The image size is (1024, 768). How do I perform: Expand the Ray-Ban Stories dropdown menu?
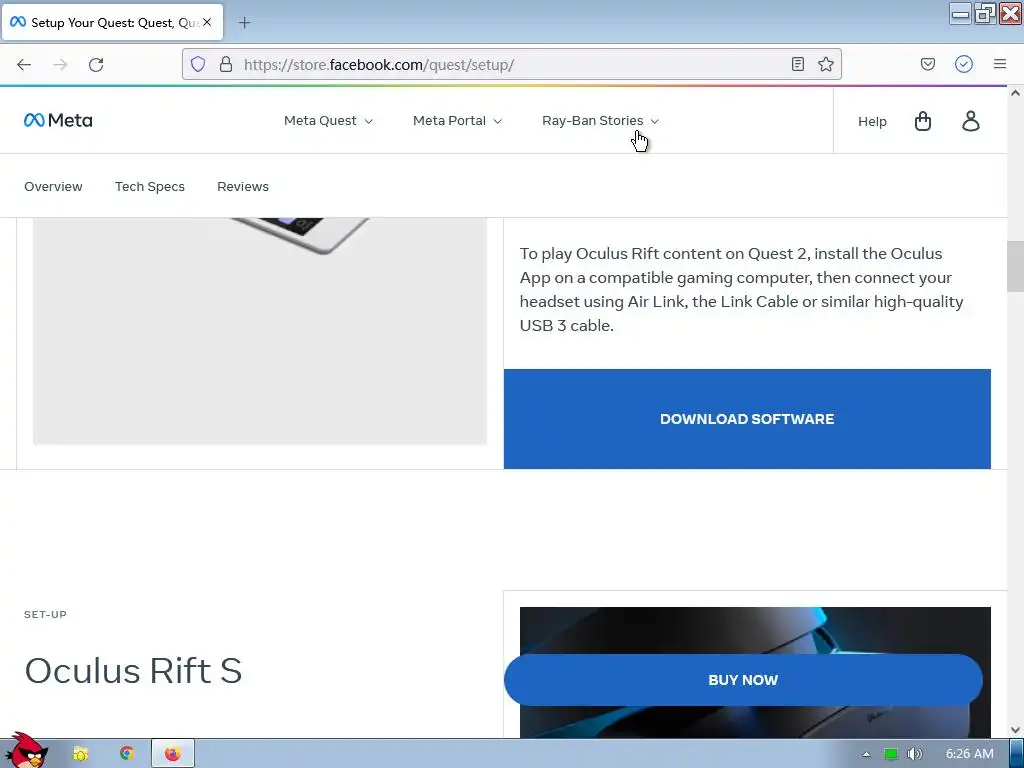[x=601, y=121]
